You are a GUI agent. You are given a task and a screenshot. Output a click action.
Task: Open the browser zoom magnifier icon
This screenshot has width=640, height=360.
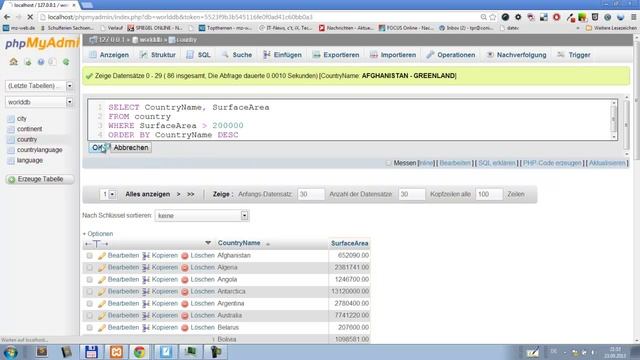(483, 17)
